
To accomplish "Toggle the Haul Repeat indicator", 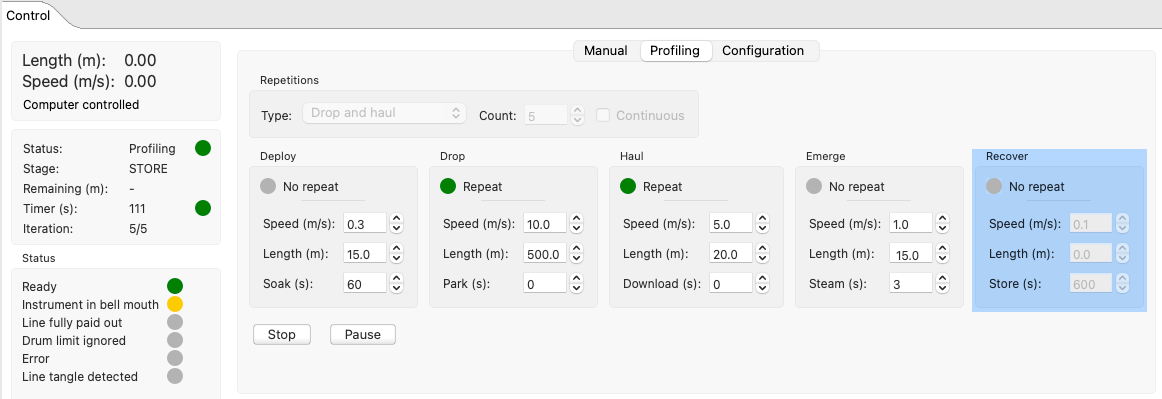I will coord(628,186).
